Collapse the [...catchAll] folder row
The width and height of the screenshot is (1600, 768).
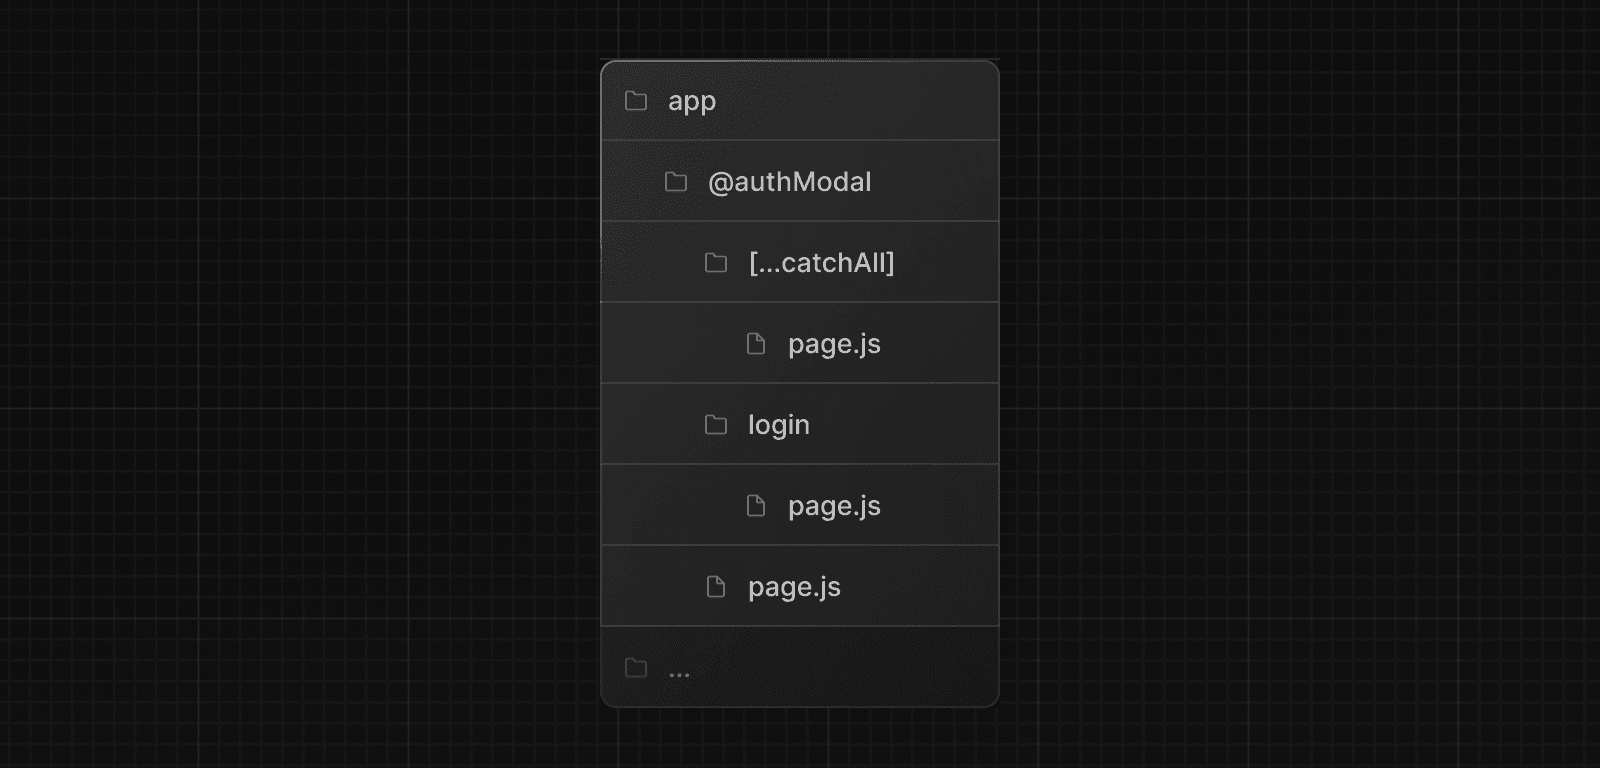point(800,262)
